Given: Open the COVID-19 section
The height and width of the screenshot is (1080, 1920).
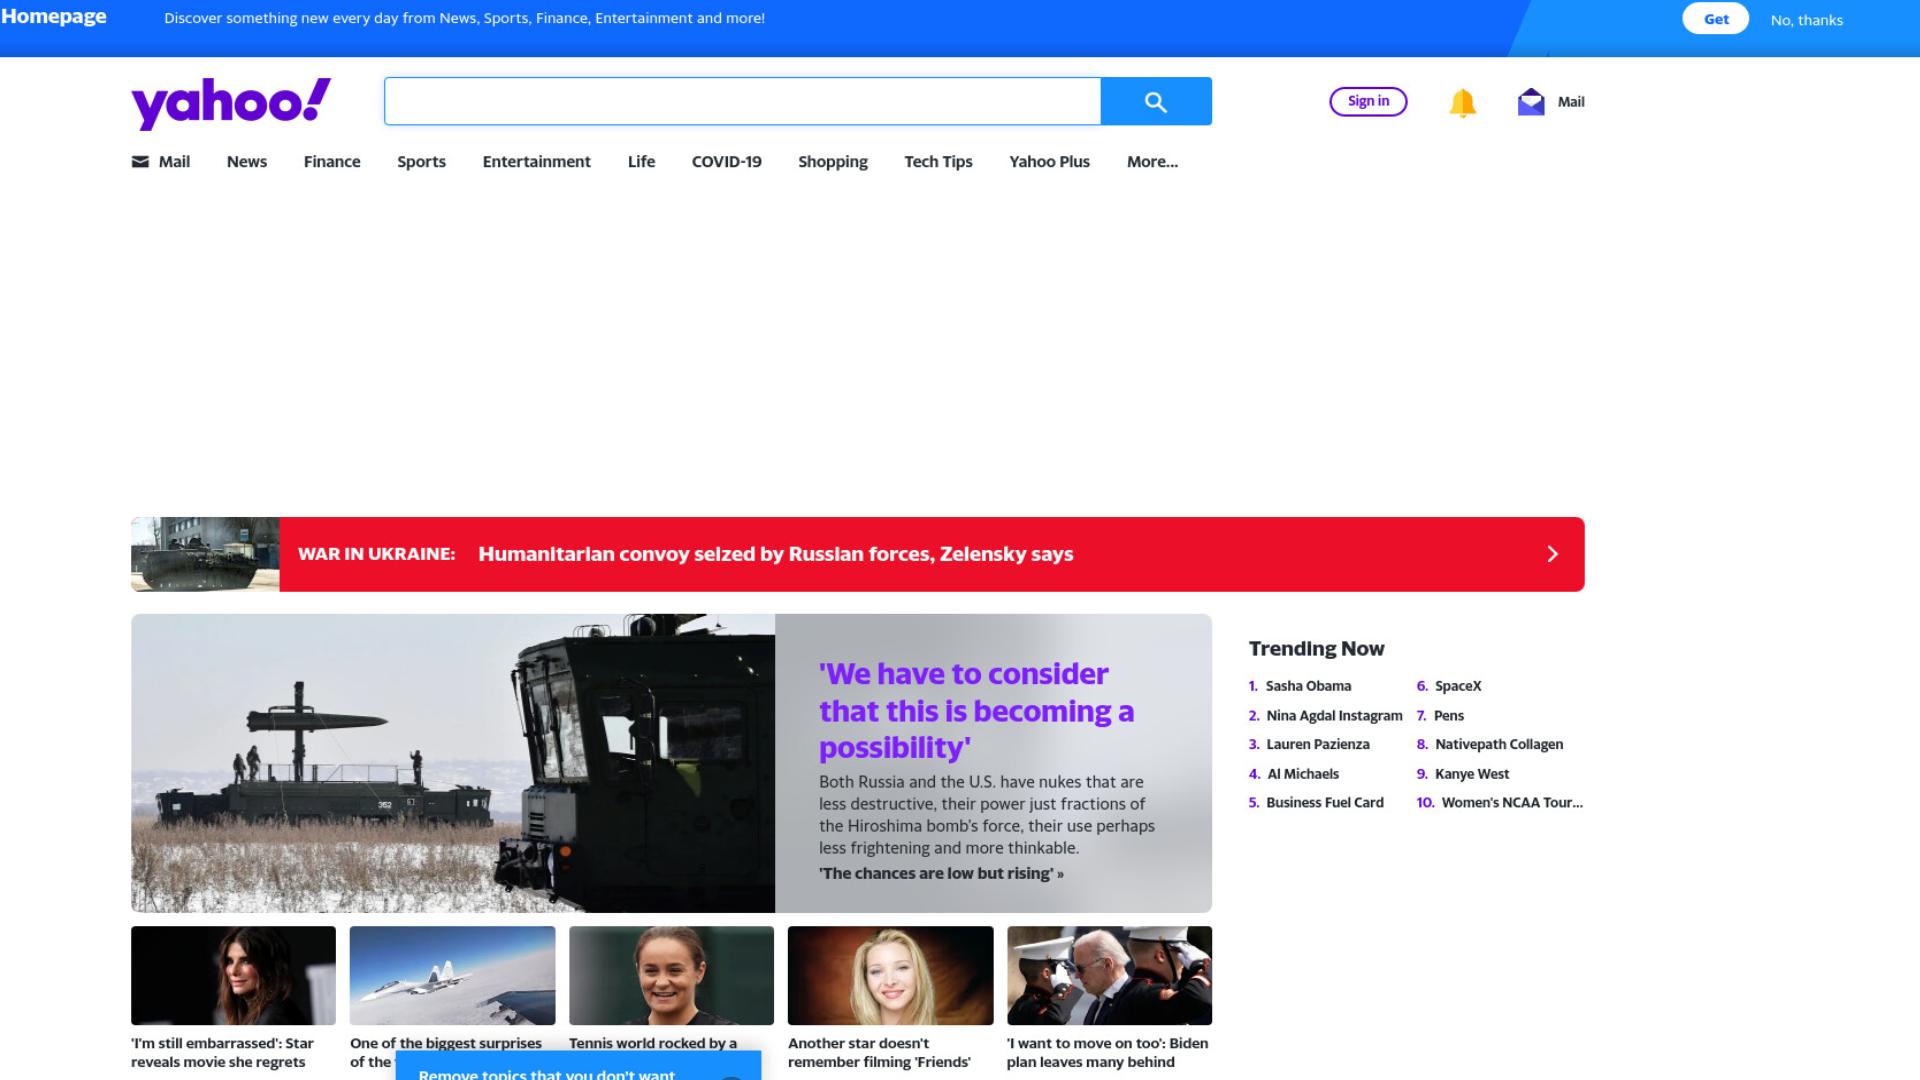Looking at the screenshot, I should (x=726, y=162).
